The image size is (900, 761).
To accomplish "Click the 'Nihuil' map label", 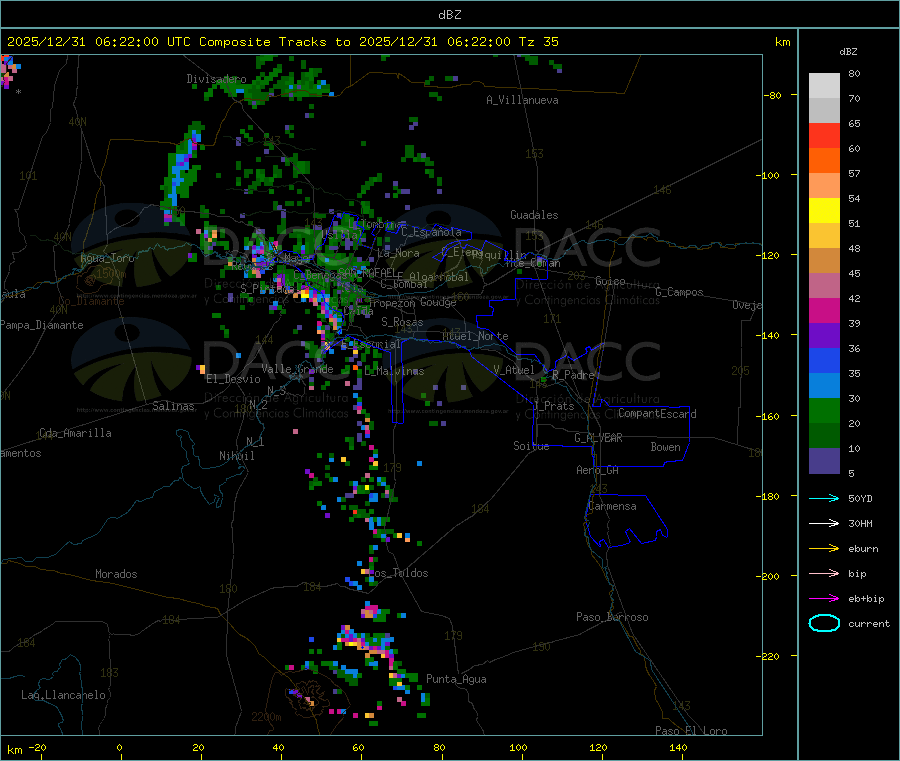I will [236, 456].
